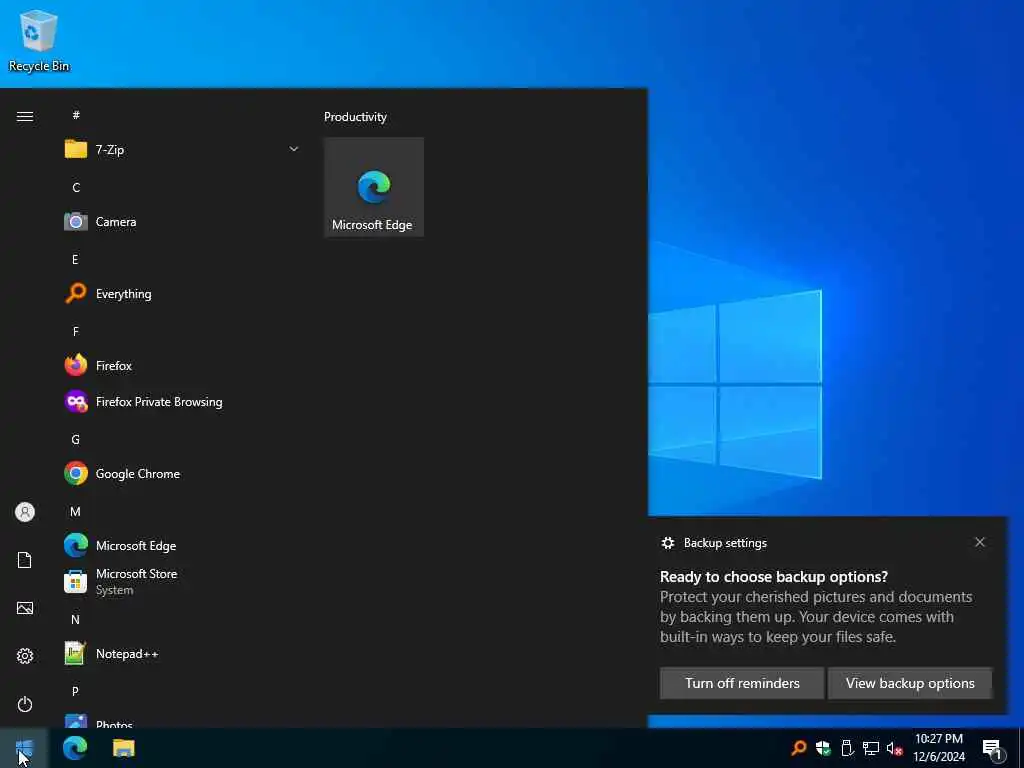Jump via the 'P' letter header
1024x768 pixels.
pyautogui.click(x=76, y=691)
